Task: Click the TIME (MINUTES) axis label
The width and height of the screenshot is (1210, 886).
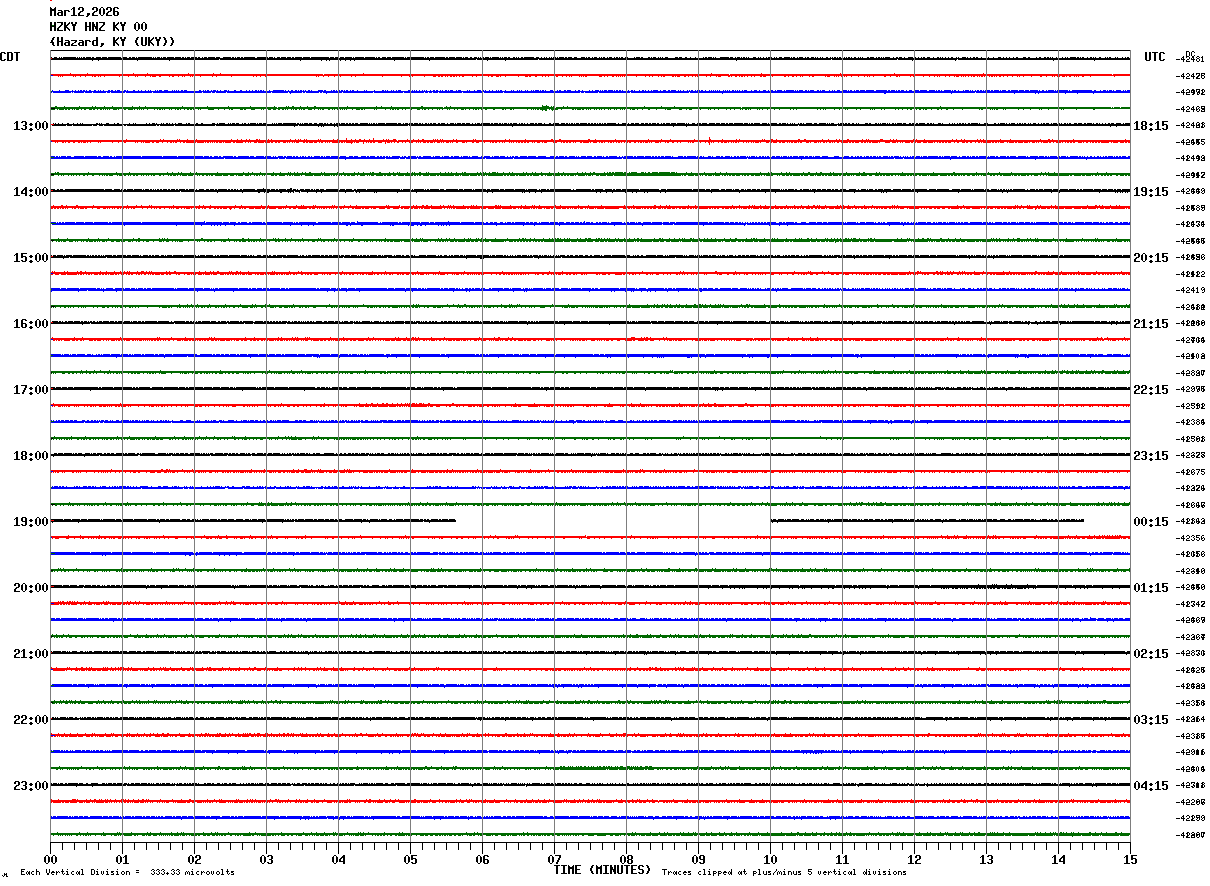Action: (x=602, y=870)
